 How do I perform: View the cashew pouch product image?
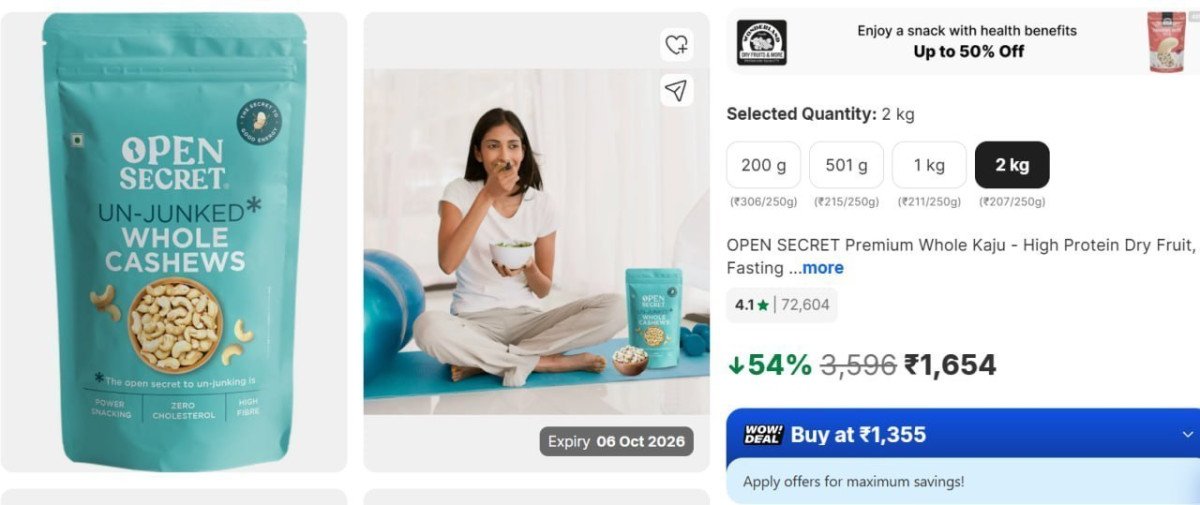(174, 242)
